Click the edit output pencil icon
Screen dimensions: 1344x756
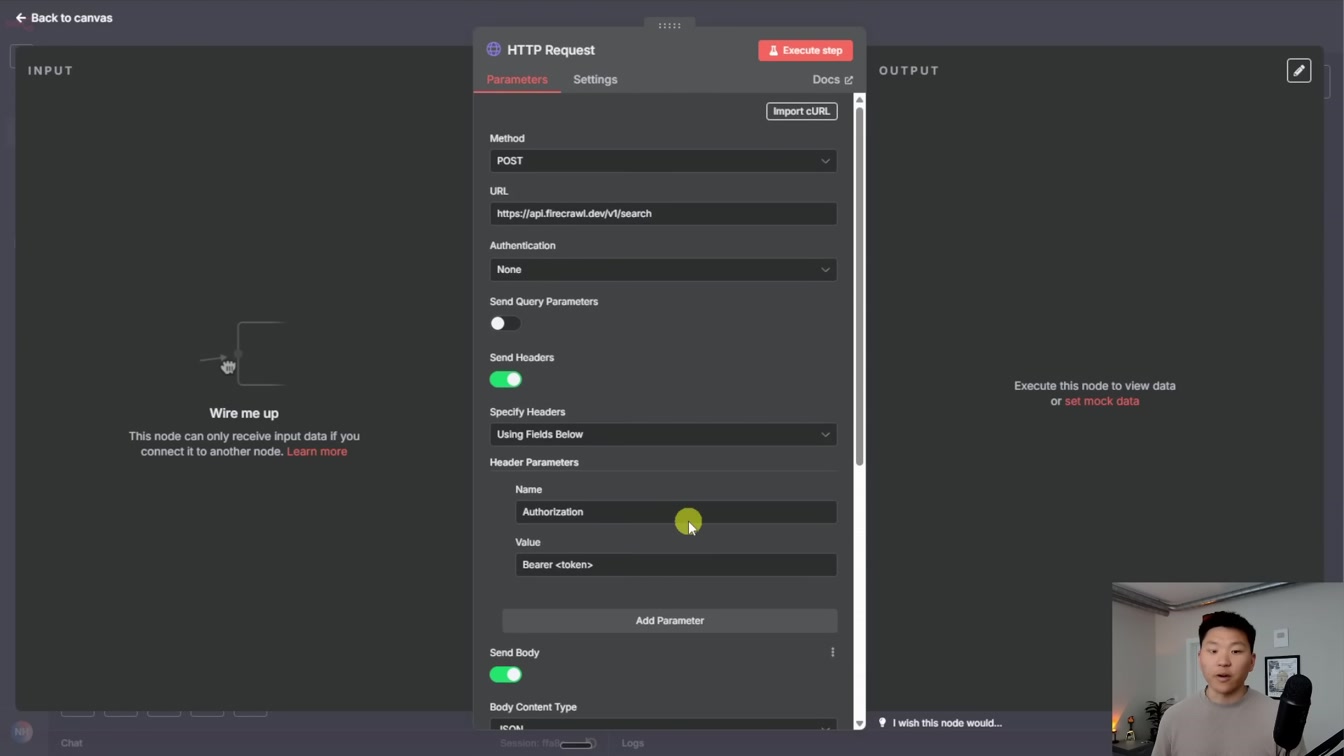click(1299, 70)
